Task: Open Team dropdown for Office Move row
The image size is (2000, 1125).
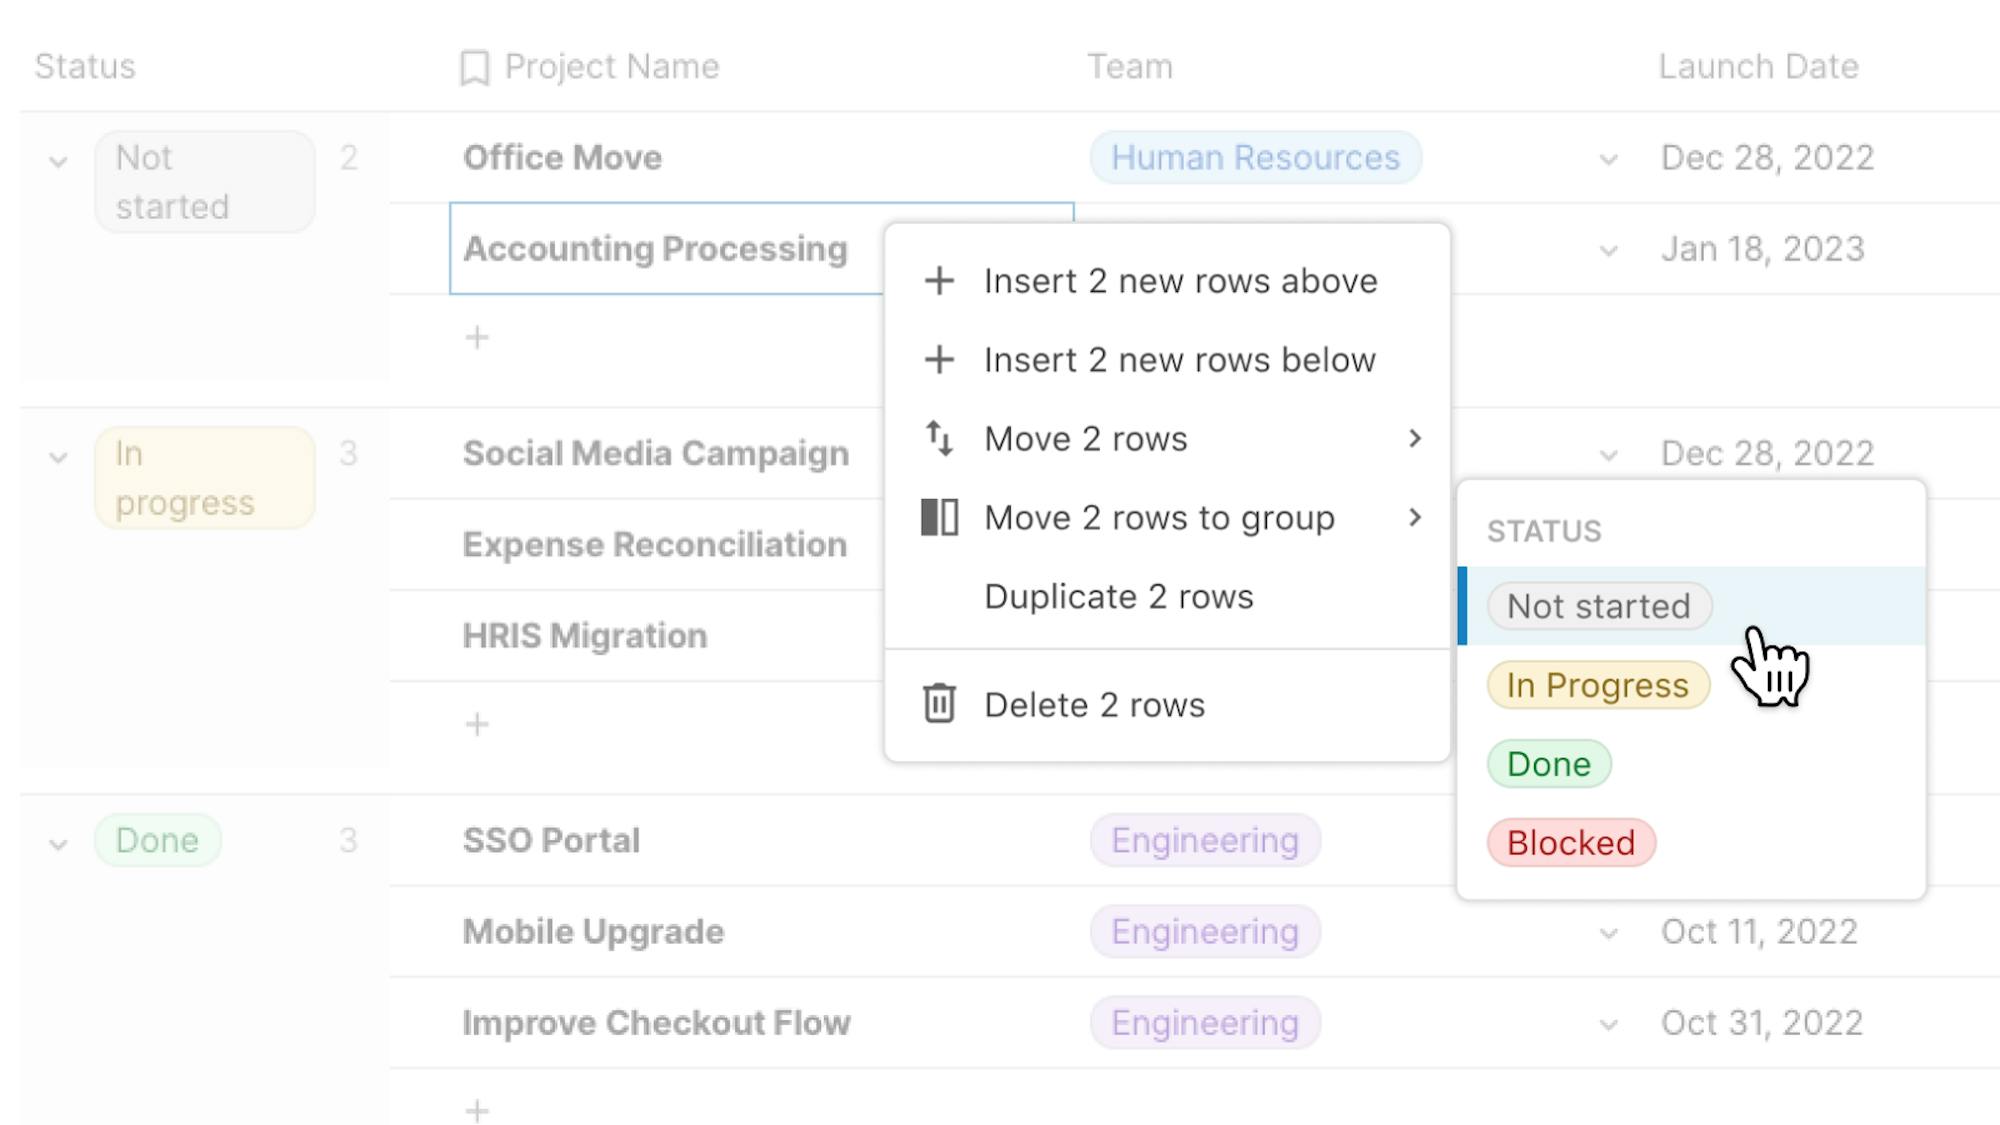Action: pyautogui.click(x=1608, y=160)
